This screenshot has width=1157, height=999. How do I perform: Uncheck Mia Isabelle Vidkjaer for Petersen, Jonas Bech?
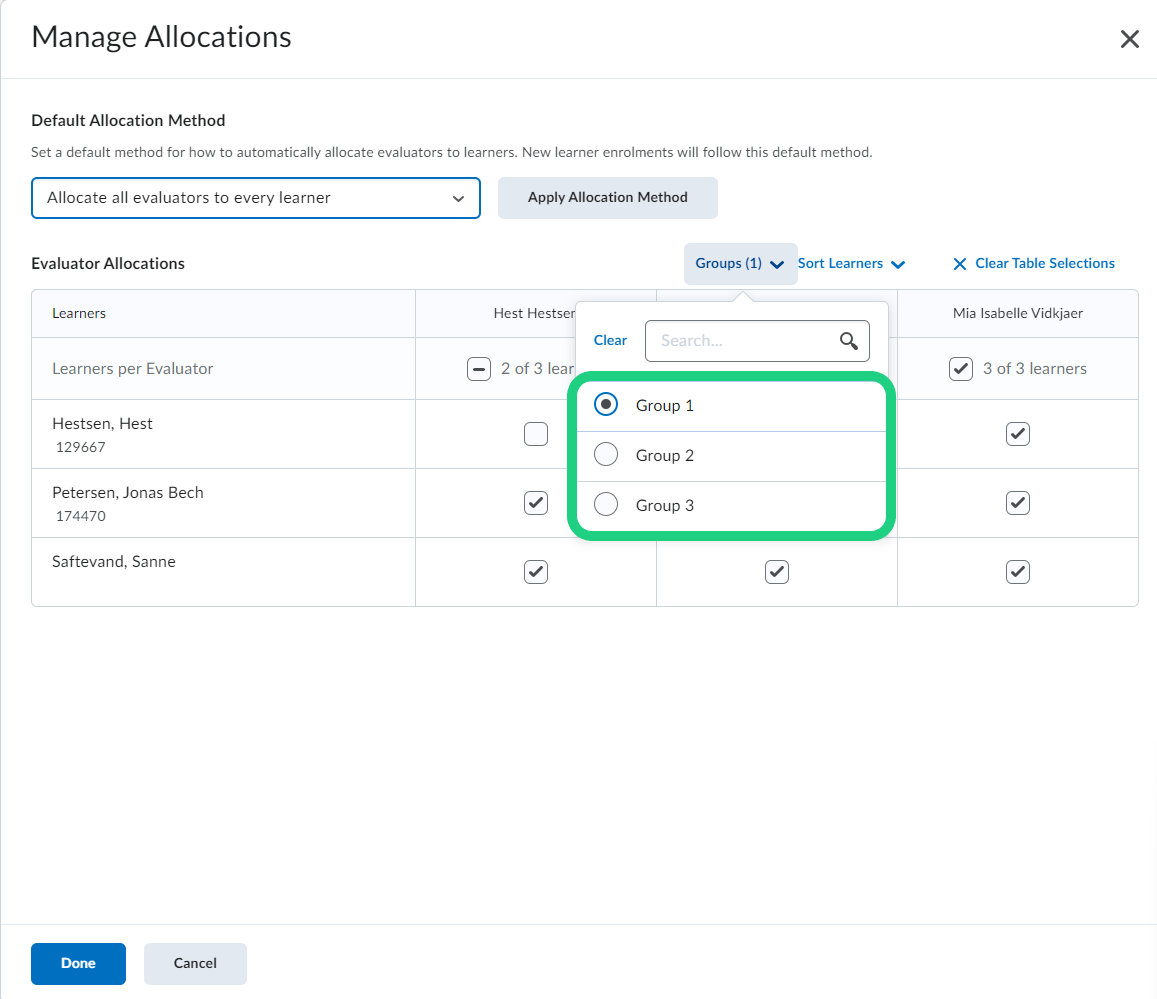[x=1017, y=503]
